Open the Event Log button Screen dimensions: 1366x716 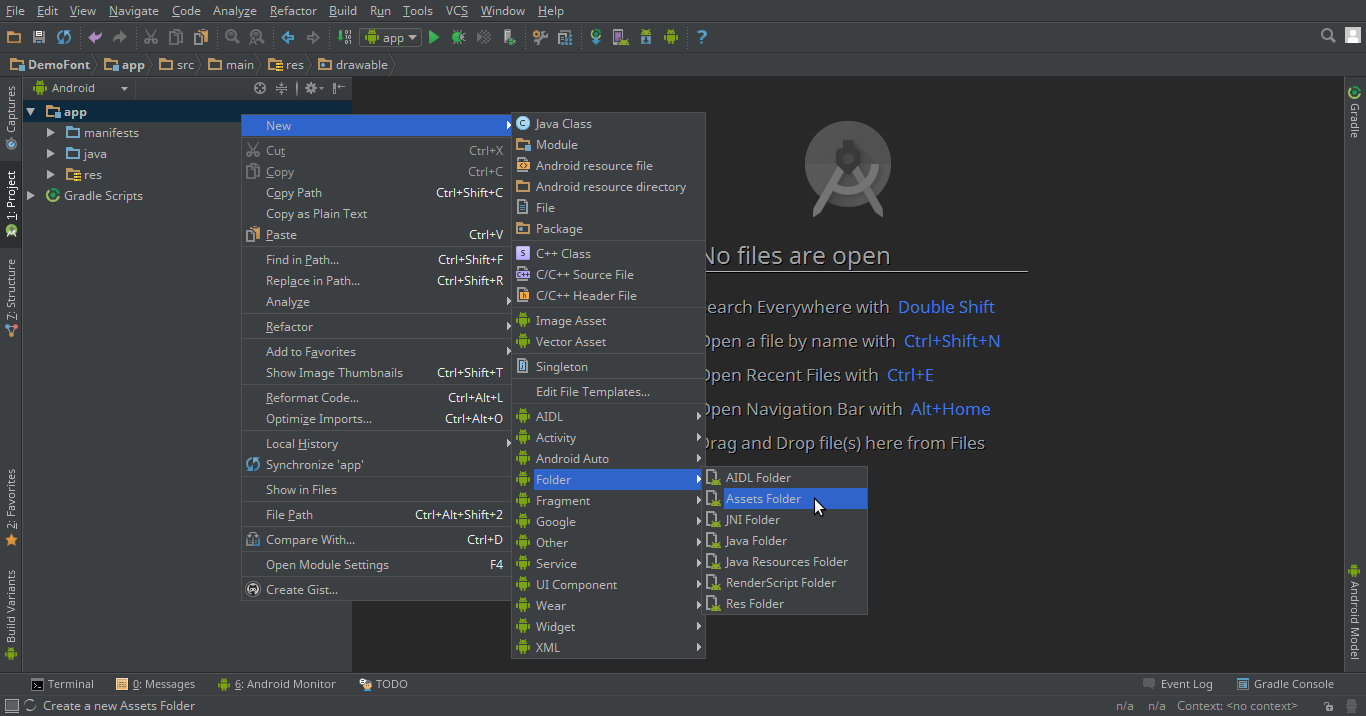pos(1177,684)
